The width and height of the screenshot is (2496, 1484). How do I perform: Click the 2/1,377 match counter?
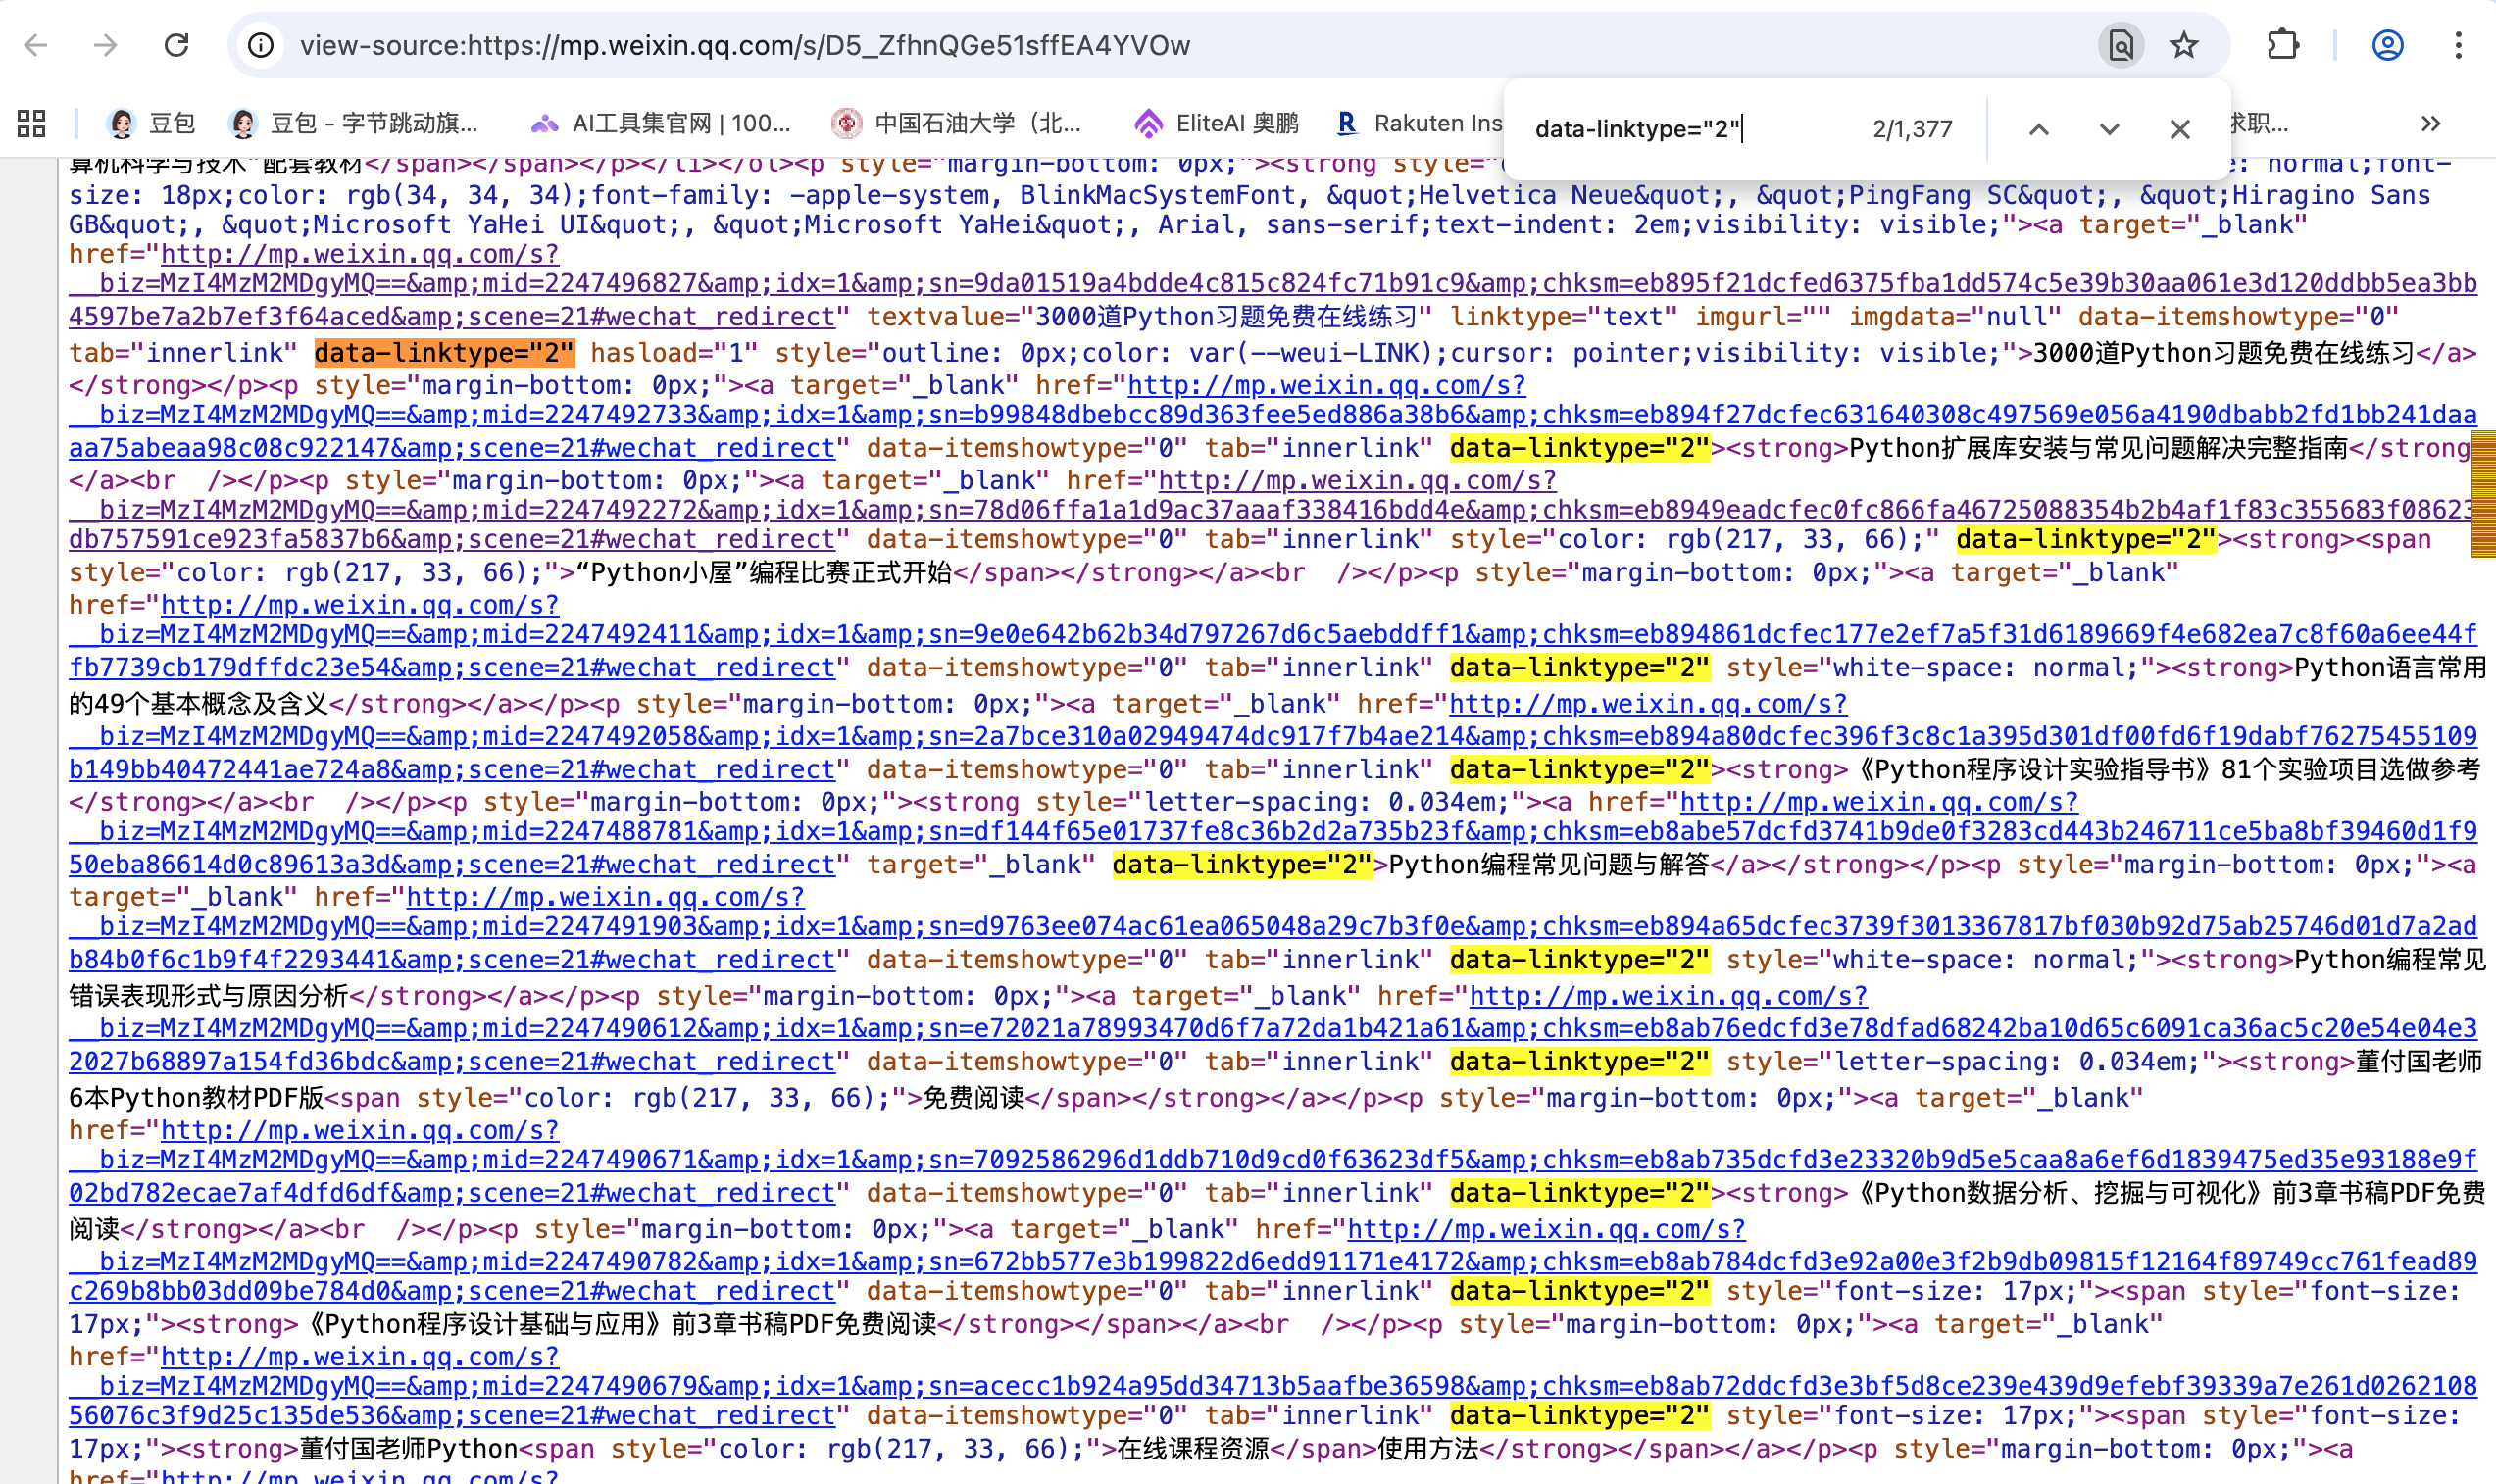(1912, 129)
